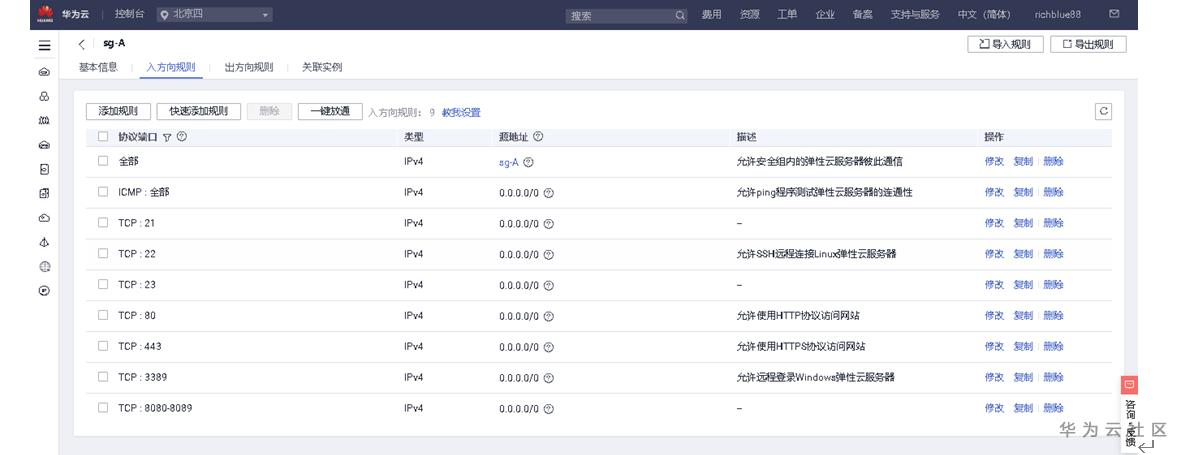Click the first cloud server icon in the sidebar
Viewport: 1180px width, 455px height.
pos(44,72)
